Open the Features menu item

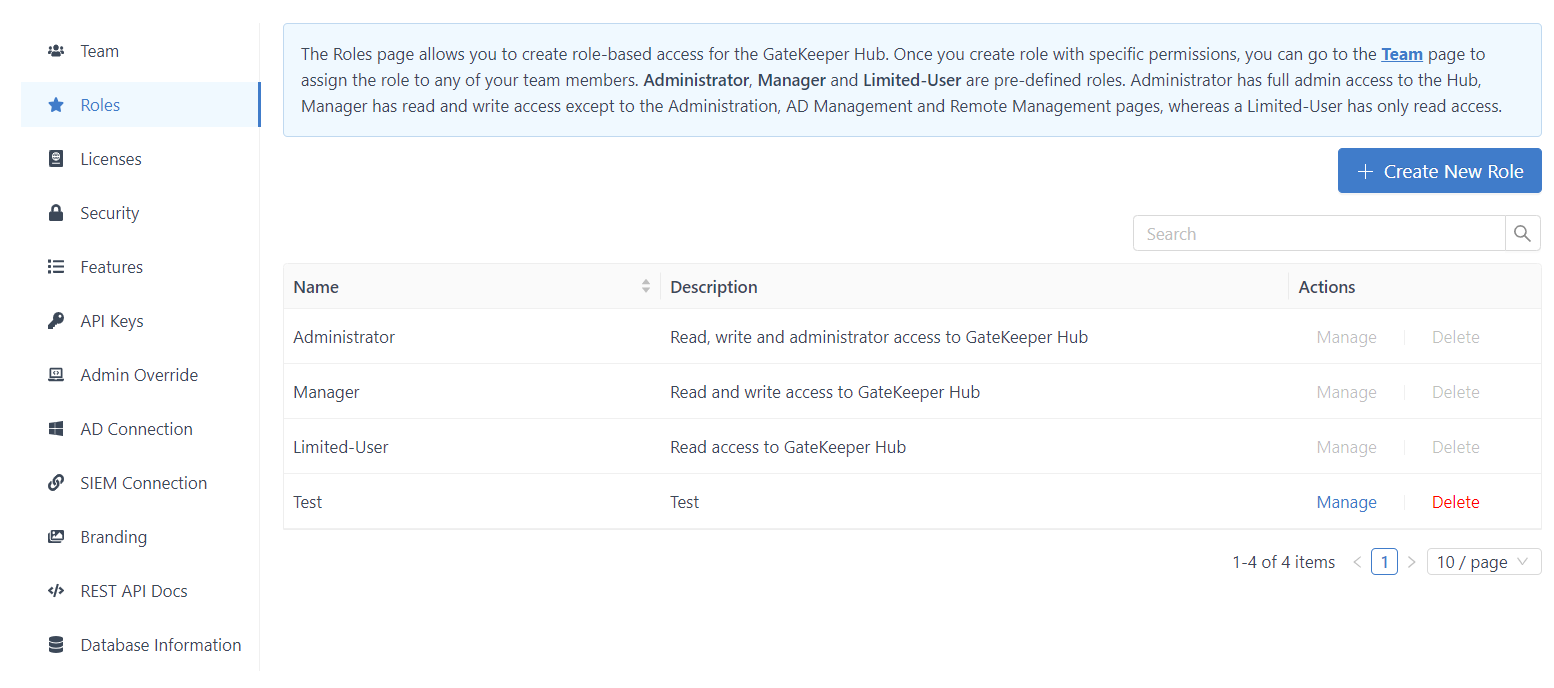[x=111, y=267]
